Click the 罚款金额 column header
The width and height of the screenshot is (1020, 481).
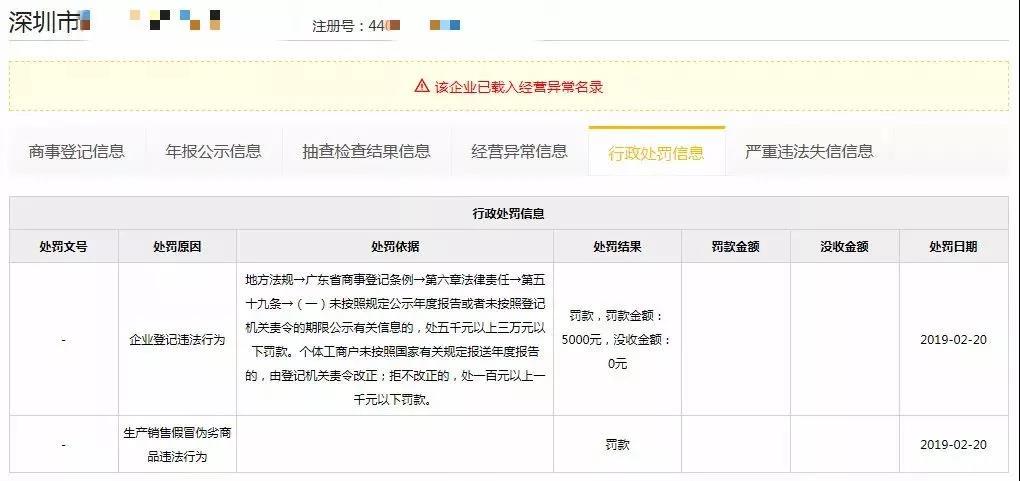735,247
